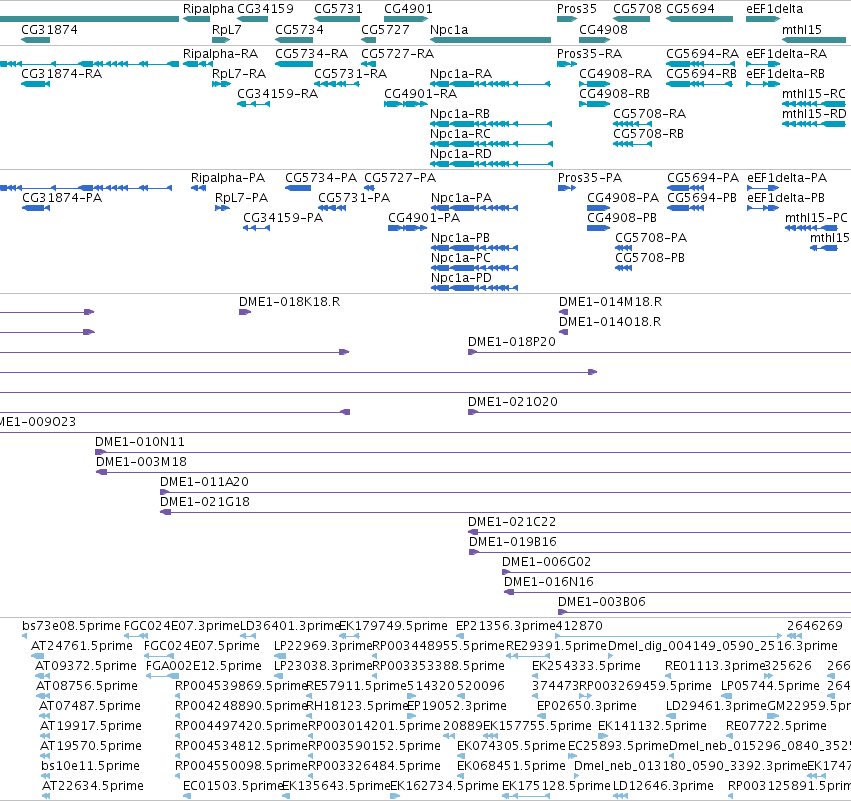Open the Ripalpha-PA protein label
This screenshot has height=801, width=851.
click(x=227, y=178)
